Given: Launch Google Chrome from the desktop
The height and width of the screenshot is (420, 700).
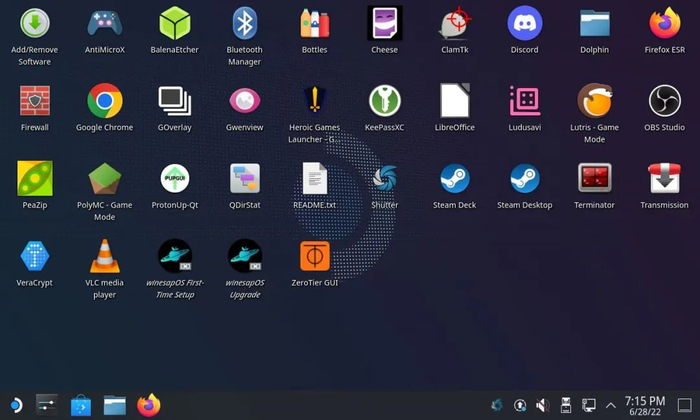Looking at the screenshot, I should [104, 100].
